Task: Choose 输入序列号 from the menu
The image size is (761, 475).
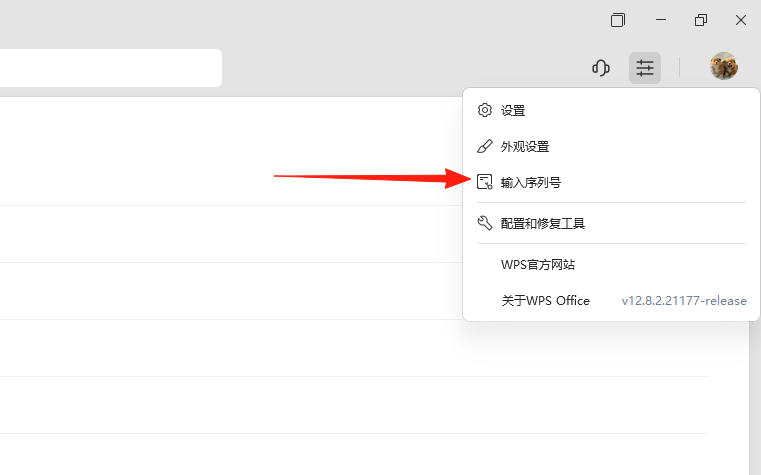Action: pyautogui.click(x=611, y=182)
